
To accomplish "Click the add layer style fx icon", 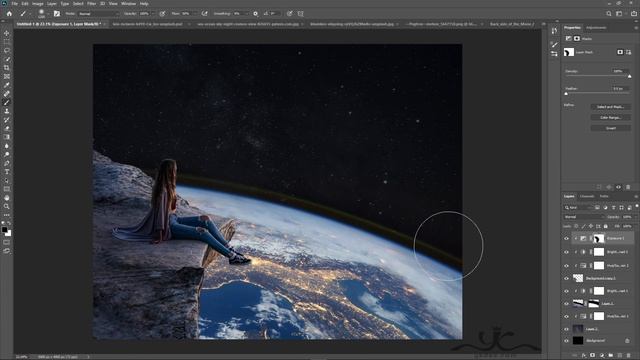I will coord(584,356).
